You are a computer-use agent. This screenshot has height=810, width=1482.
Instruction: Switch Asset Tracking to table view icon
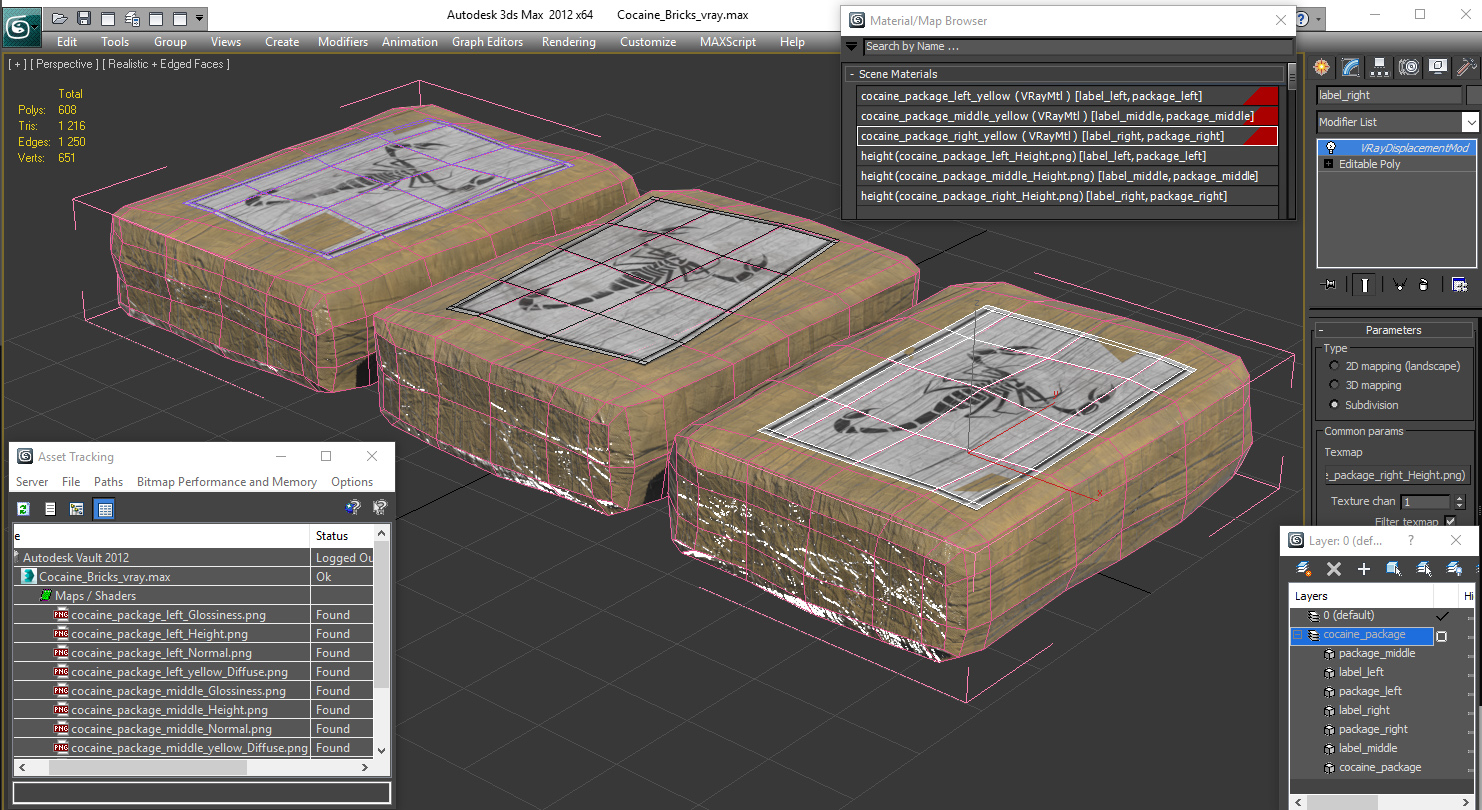(x=104, y=509)
